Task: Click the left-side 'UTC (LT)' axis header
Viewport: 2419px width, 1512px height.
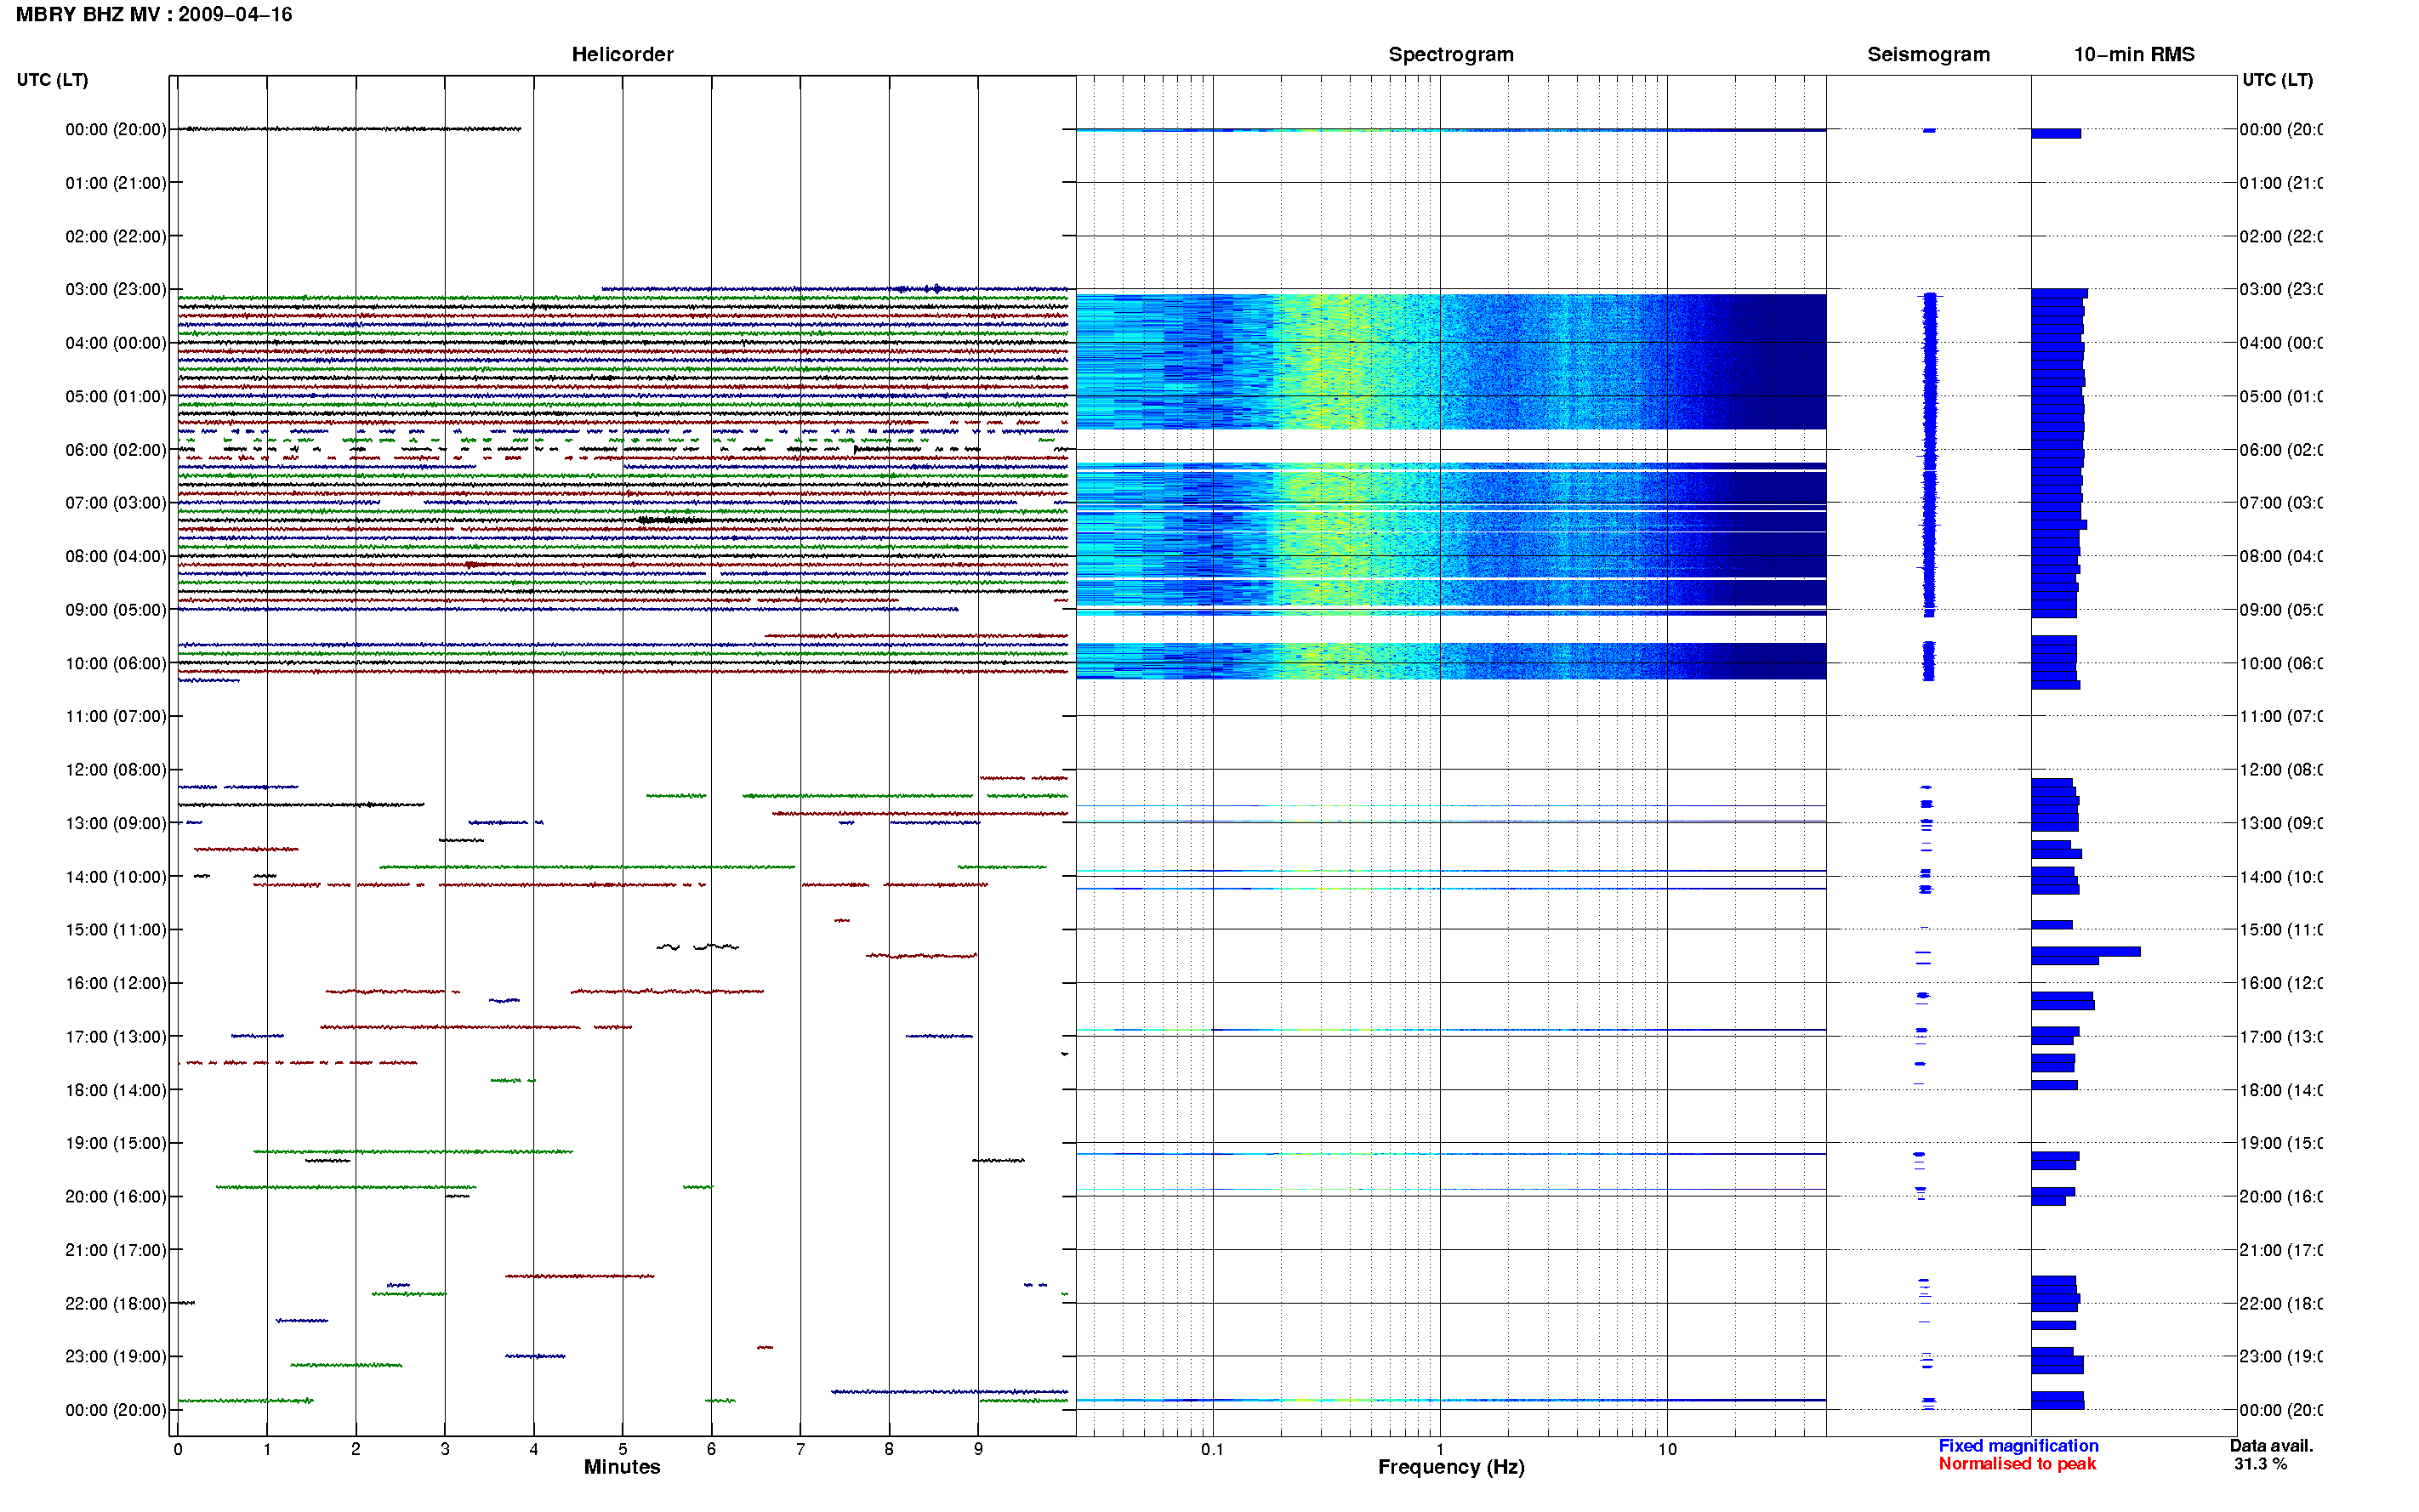Action: coord(52,80)
